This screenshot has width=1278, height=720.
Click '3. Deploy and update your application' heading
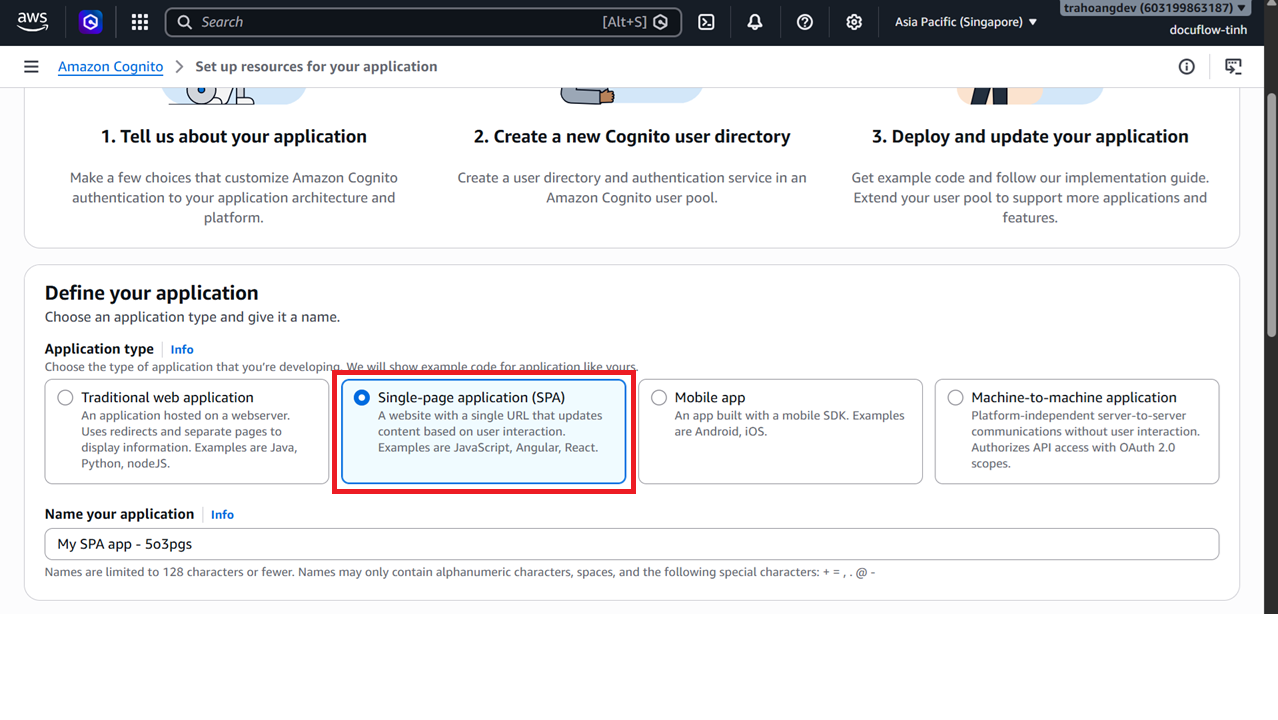point(1030,136)
